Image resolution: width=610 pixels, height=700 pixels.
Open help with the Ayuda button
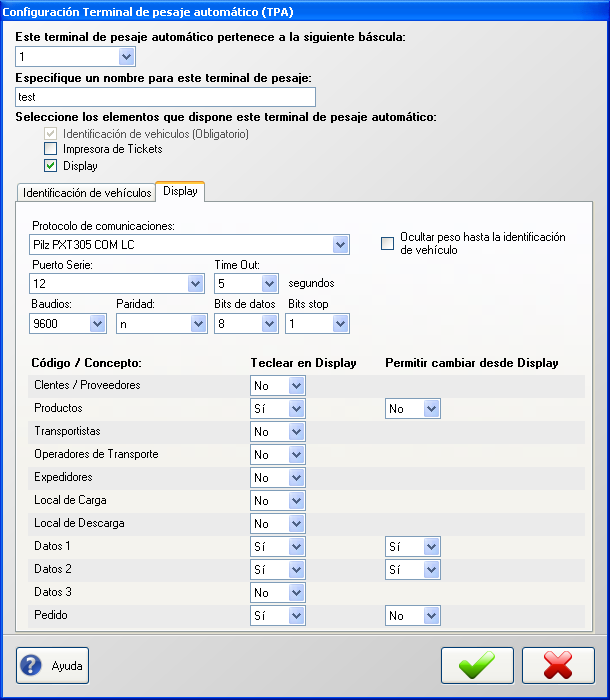[x=52, y=665]
